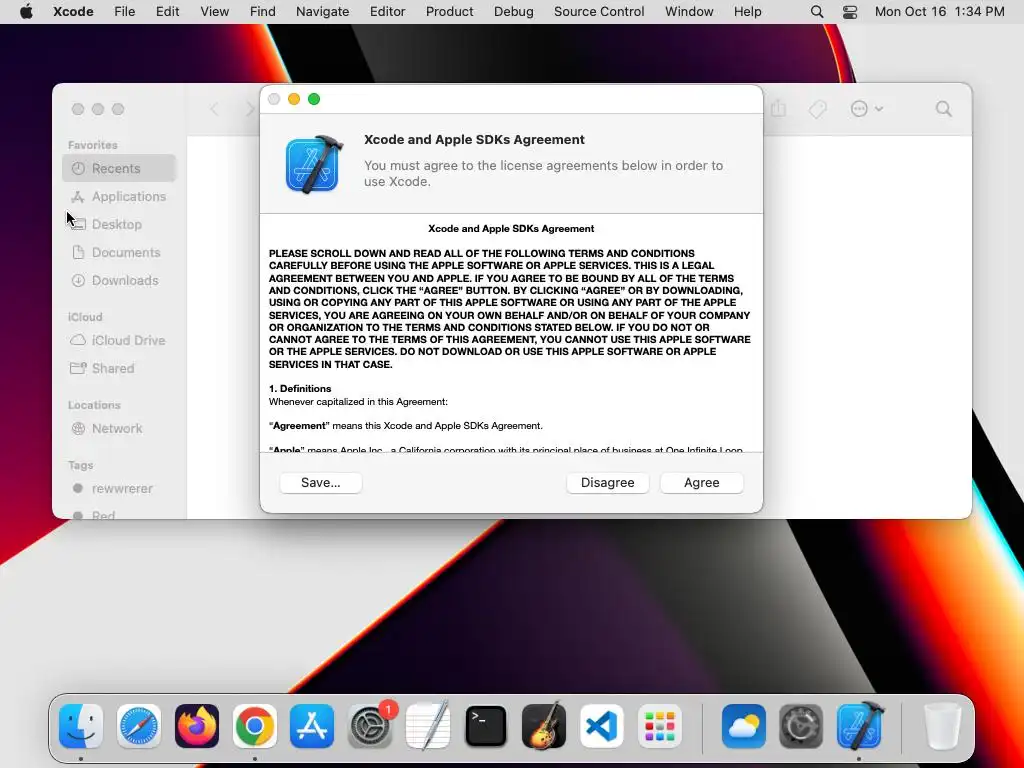Open Weather from the Dock
The height and width of the screenshot is (768, 1024).
click(x=744, y=726)
